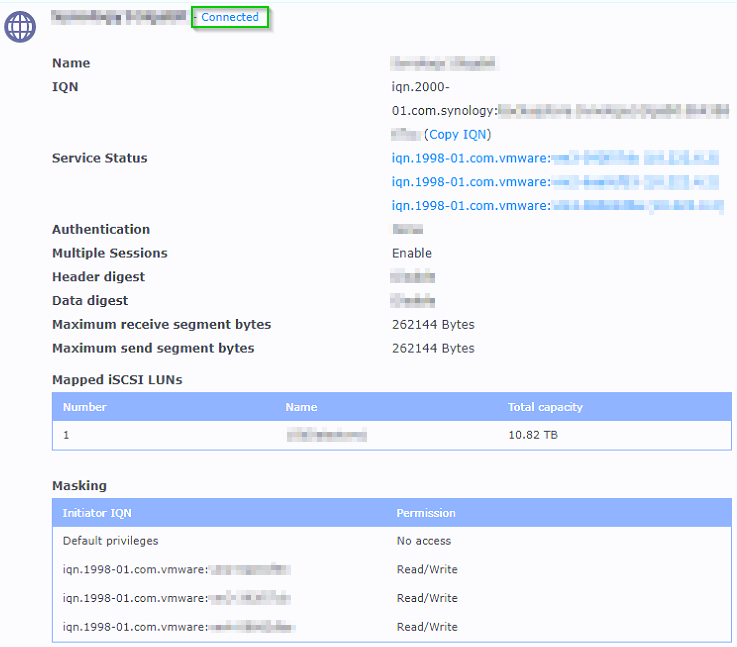The image size is (737, 647).
Task: Open the third Service Status vmware initiator link
Action: click(x=557, y=206)
